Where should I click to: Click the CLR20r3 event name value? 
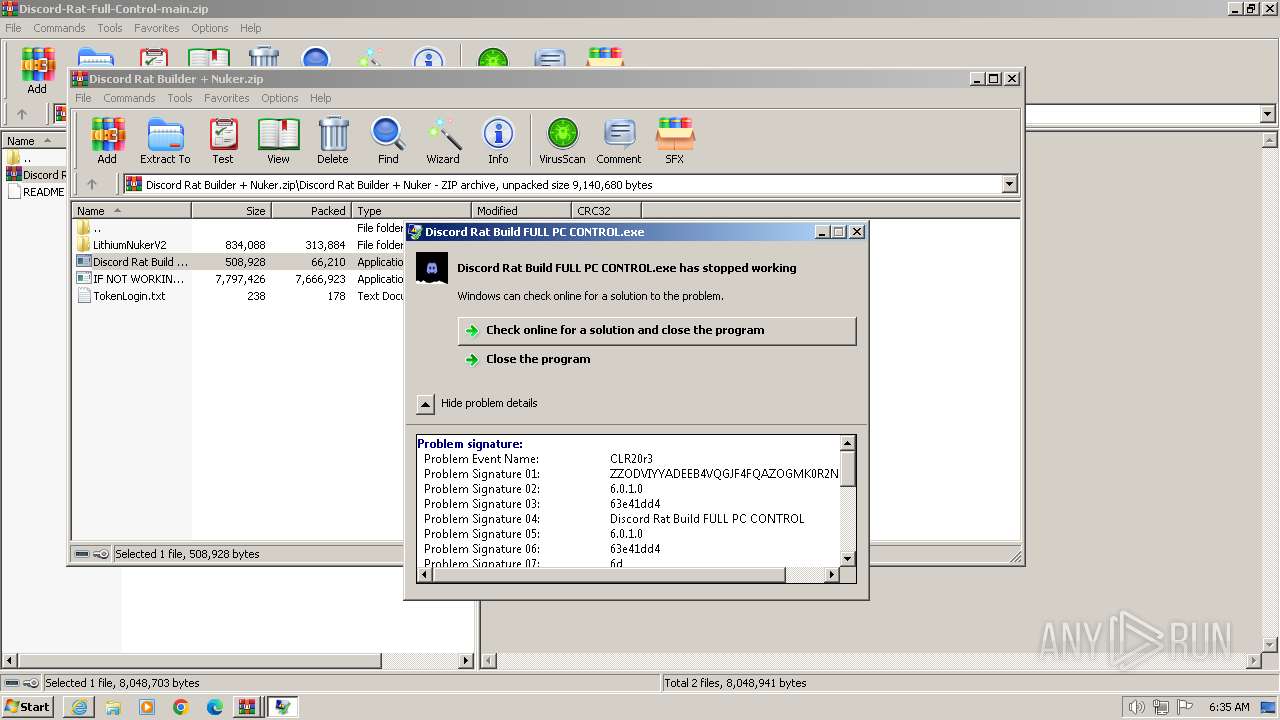(x=631, y=459)
